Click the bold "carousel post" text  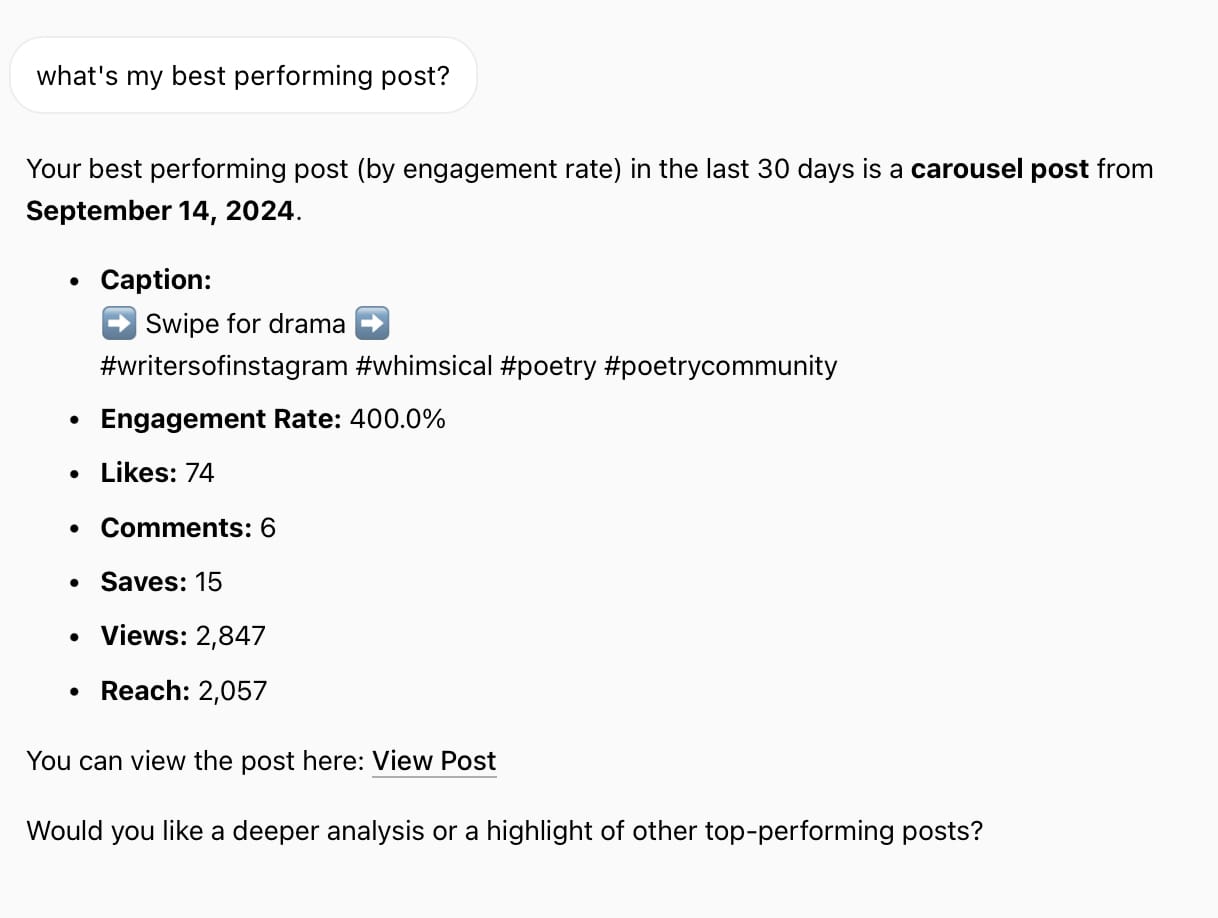1000,169
